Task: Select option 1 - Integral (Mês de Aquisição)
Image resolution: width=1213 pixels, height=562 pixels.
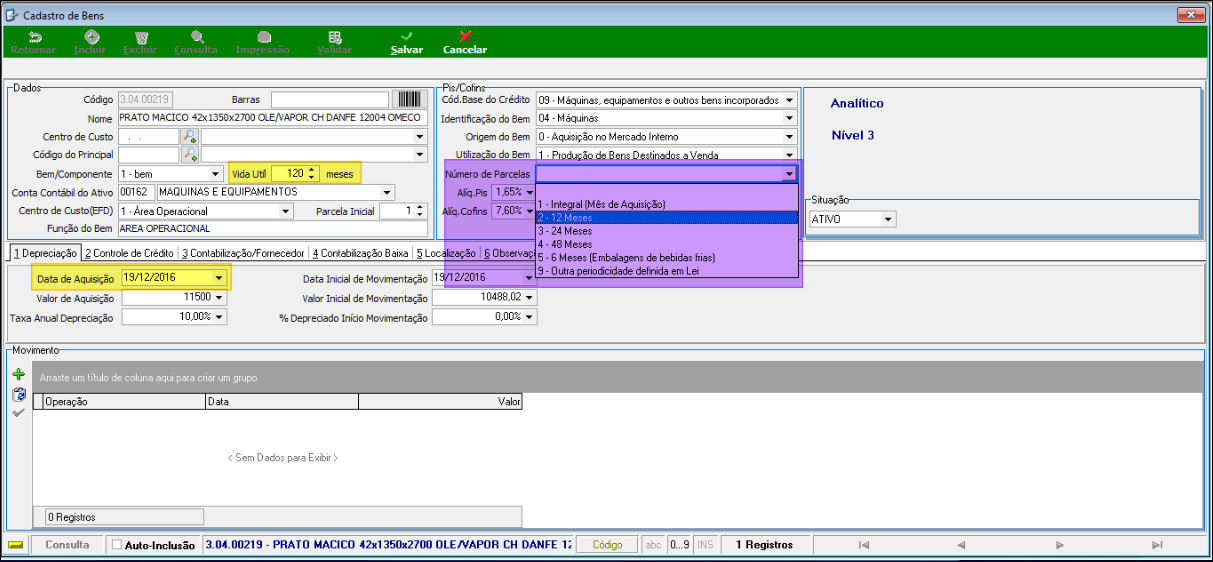Action: (x=667, y=204)
